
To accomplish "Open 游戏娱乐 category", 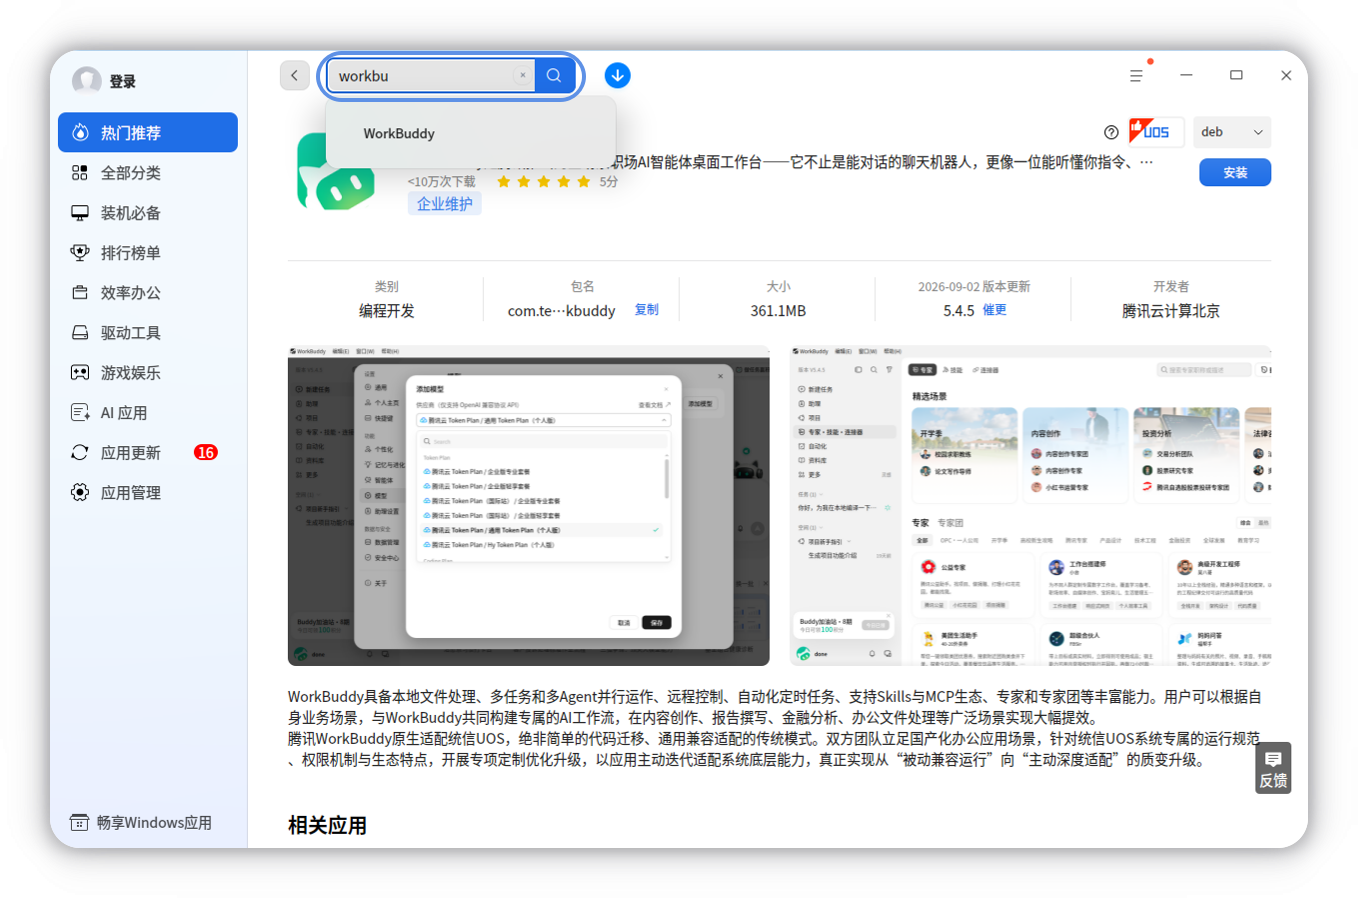I will [148, 373].
